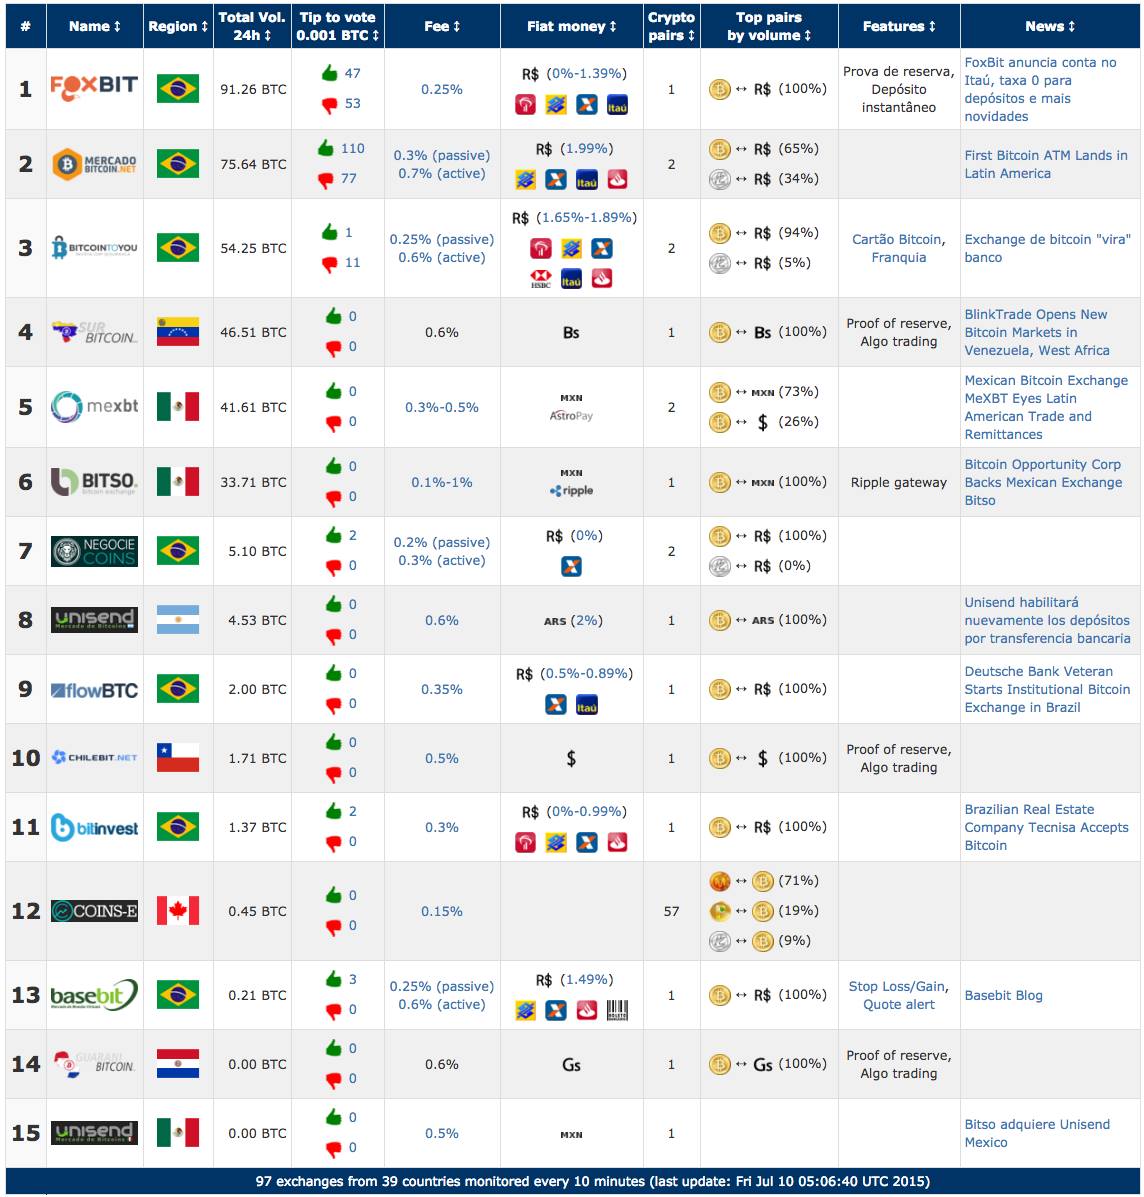Image resolution: width=1144 pixels, height=1197 pixels.
Task: Sort by Total Vol. 24h column
Action: coord(252,26)
